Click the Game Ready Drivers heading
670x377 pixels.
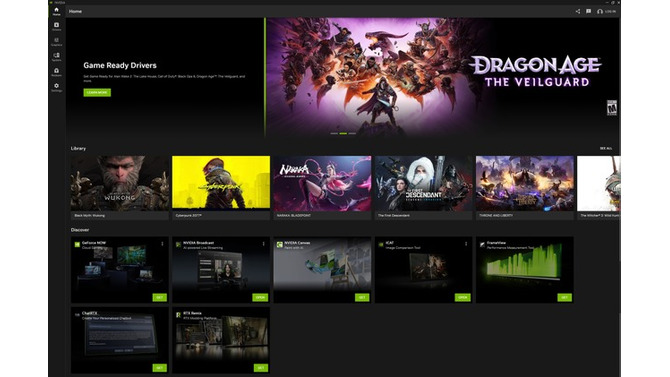point(120,65)
